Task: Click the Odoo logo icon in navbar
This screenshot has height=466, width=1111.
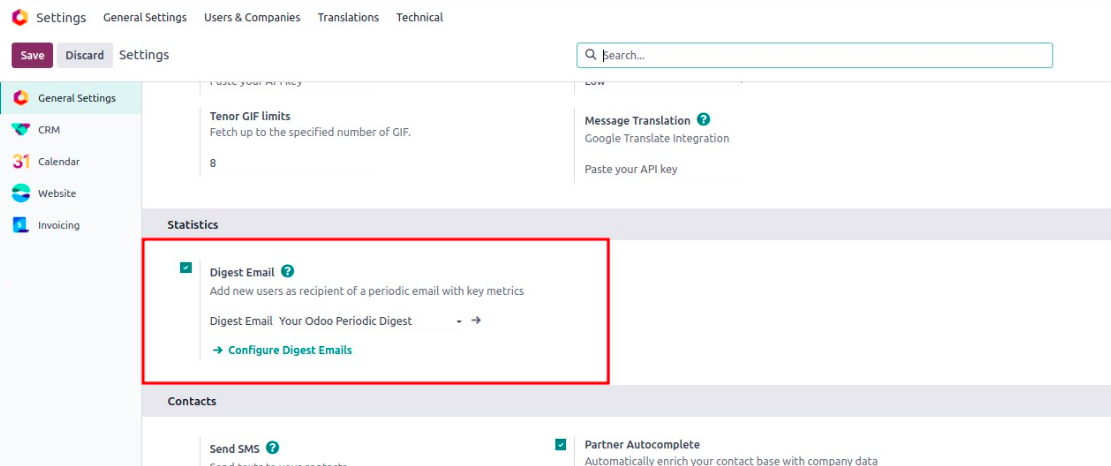Action: click(19, 17)
